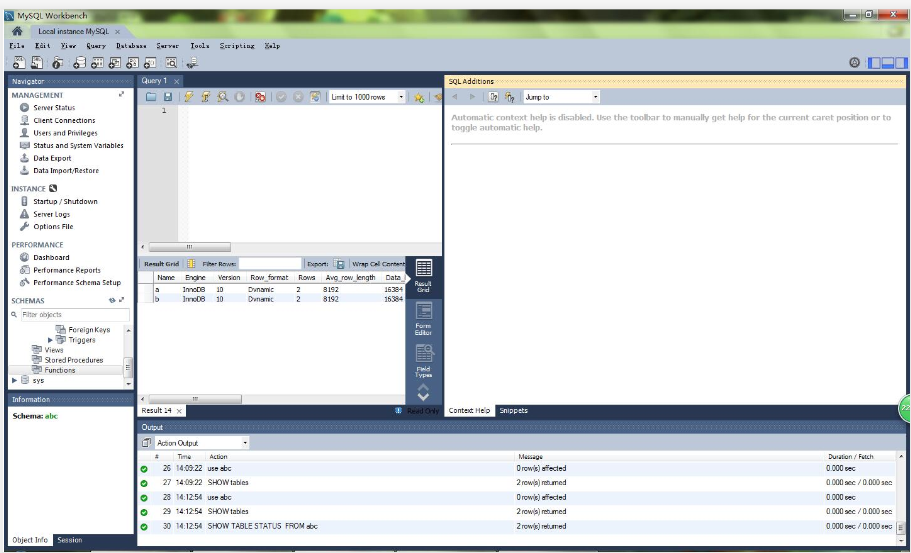This screenshot has height=553, width=911.
Task: Execute query with the lightning bolt icon
Action: [189, 97]
